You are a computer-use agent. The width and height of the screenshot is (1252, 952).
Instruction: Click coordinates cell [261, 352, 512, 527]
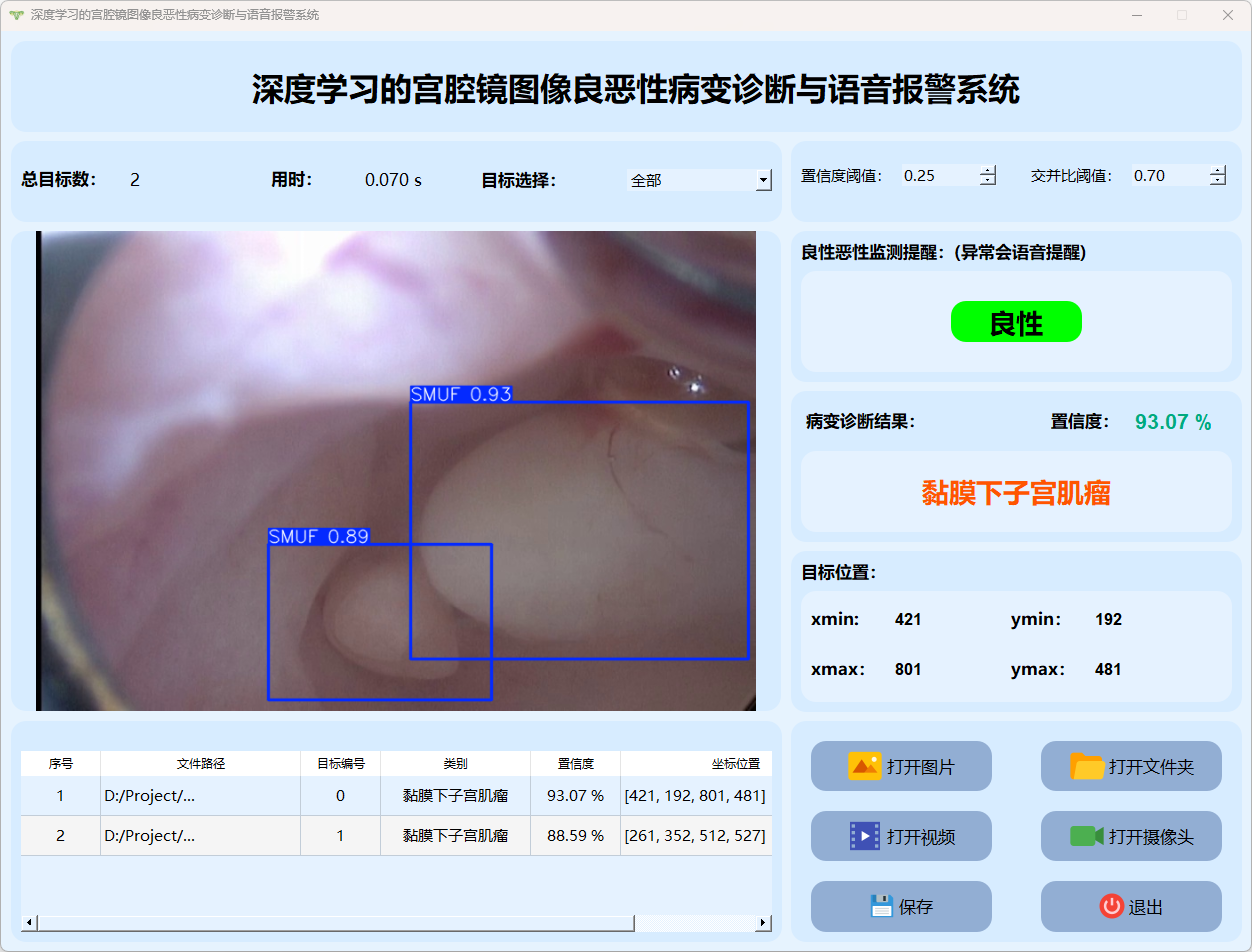[695, 836]
